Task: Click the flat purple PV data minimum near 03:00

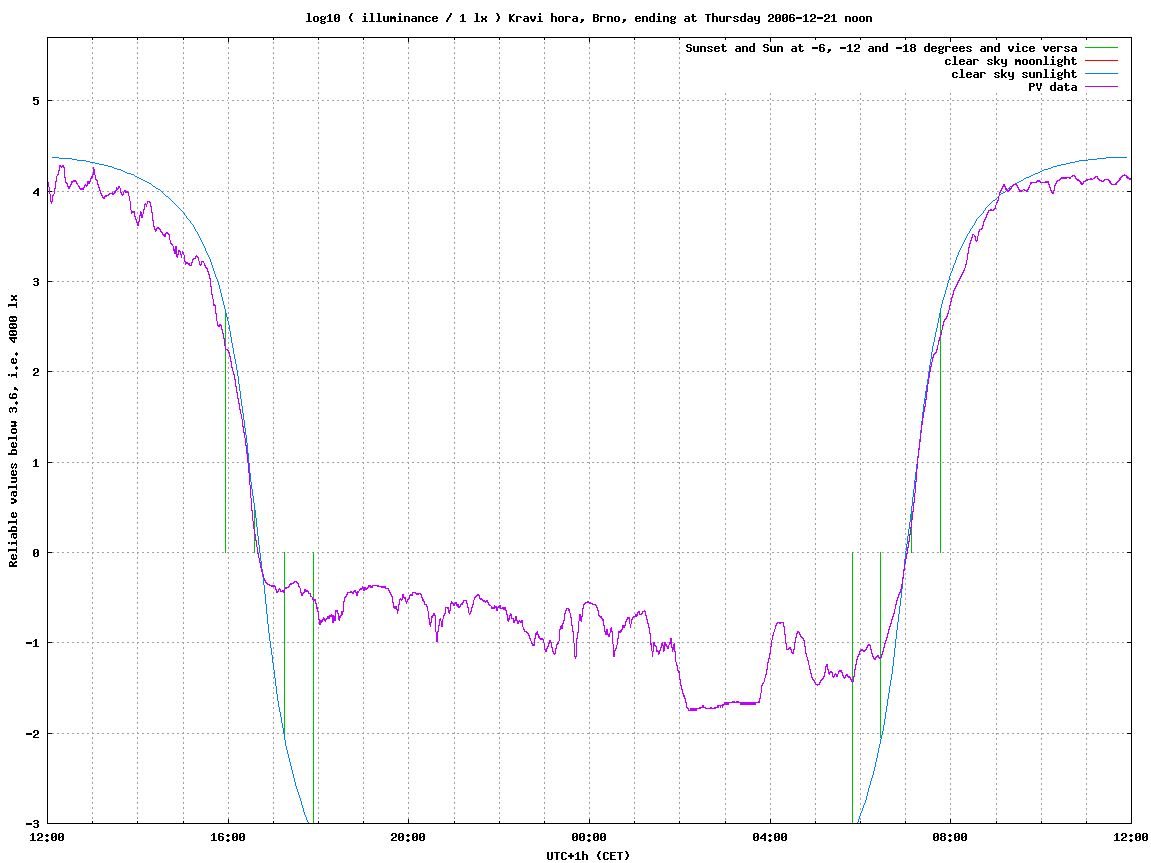Action: [723, 705]
